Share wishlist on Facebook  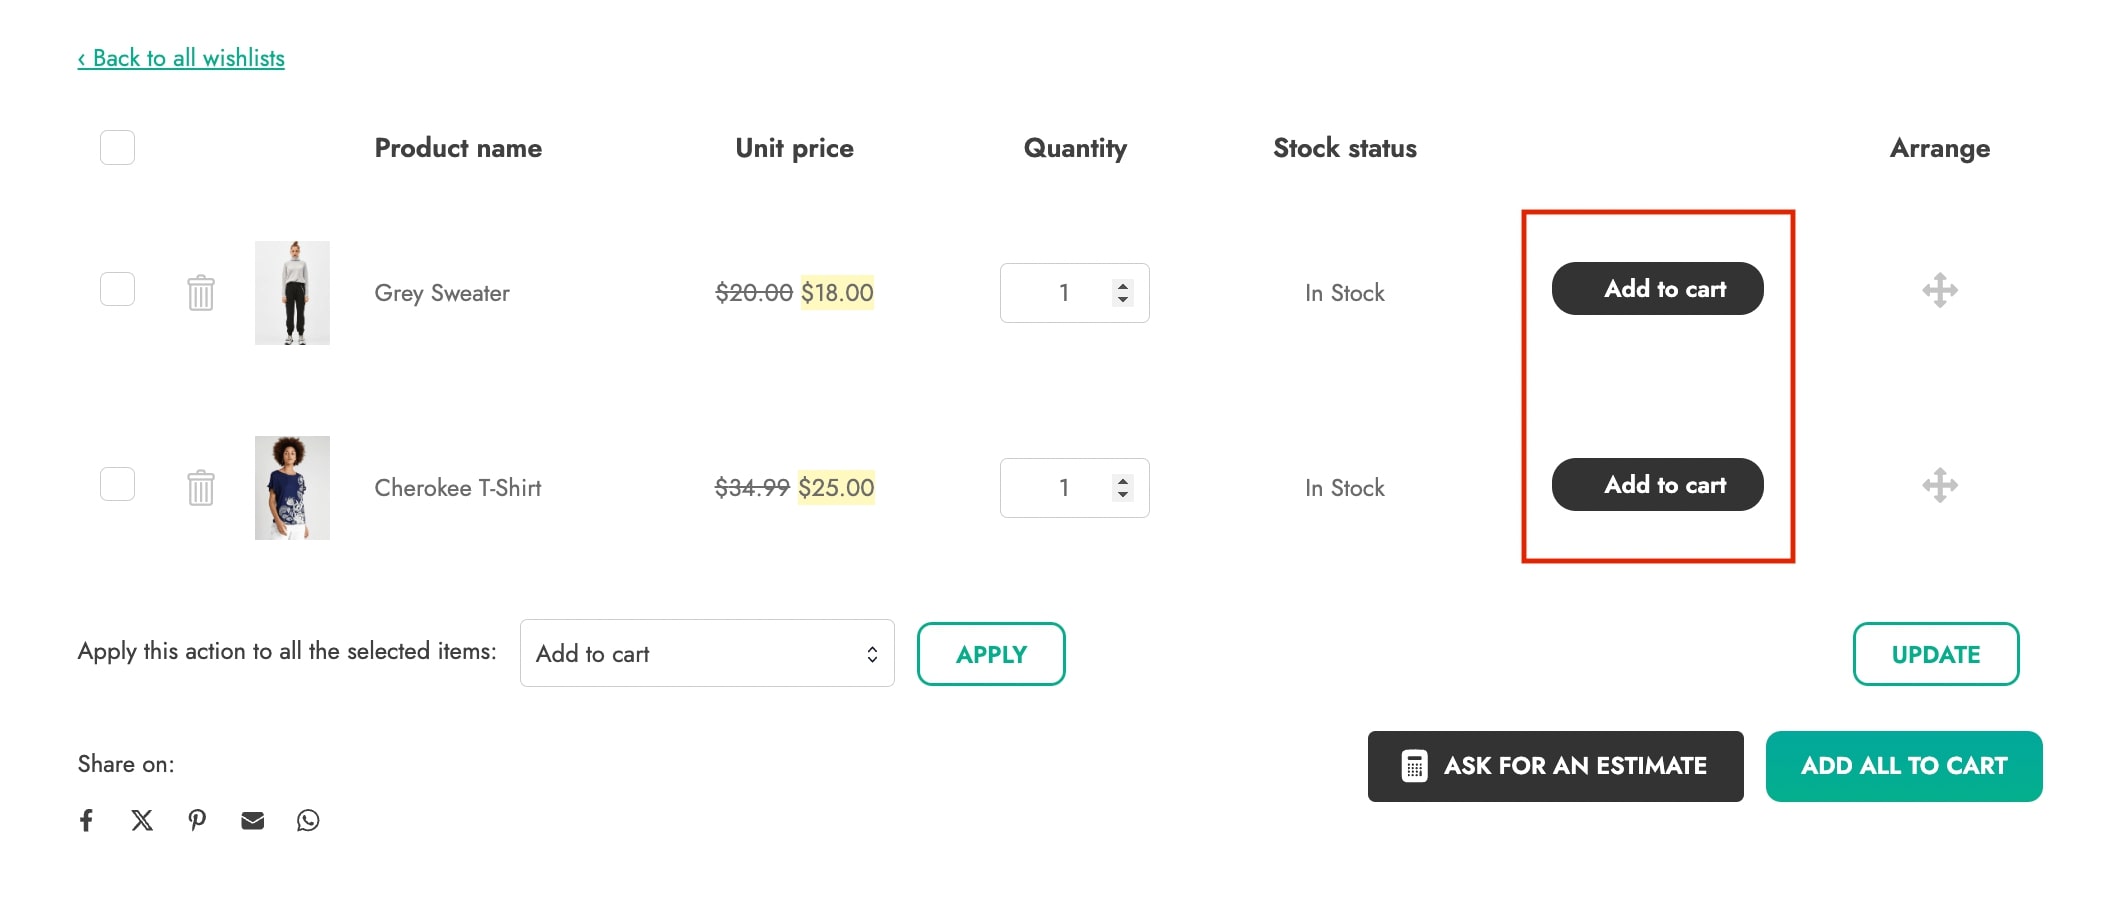tap(87, 820)
